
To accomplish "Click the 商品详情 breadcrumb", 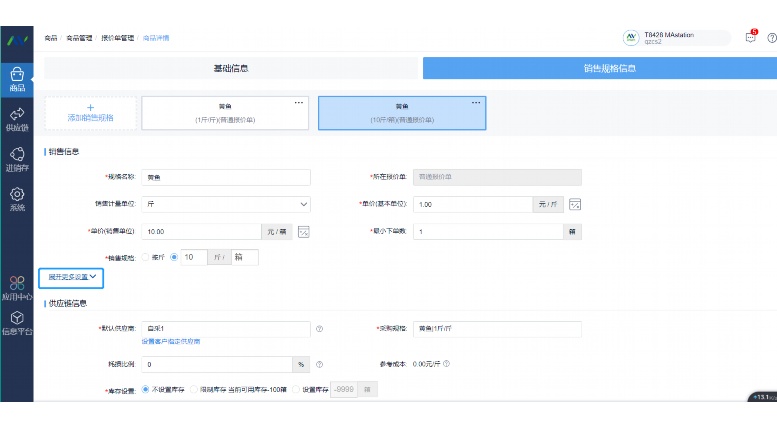I will 156,38.
